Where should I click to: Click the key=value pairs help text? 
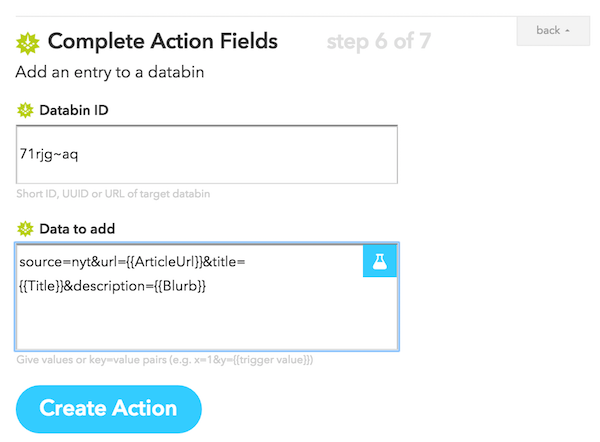(165, 360)
